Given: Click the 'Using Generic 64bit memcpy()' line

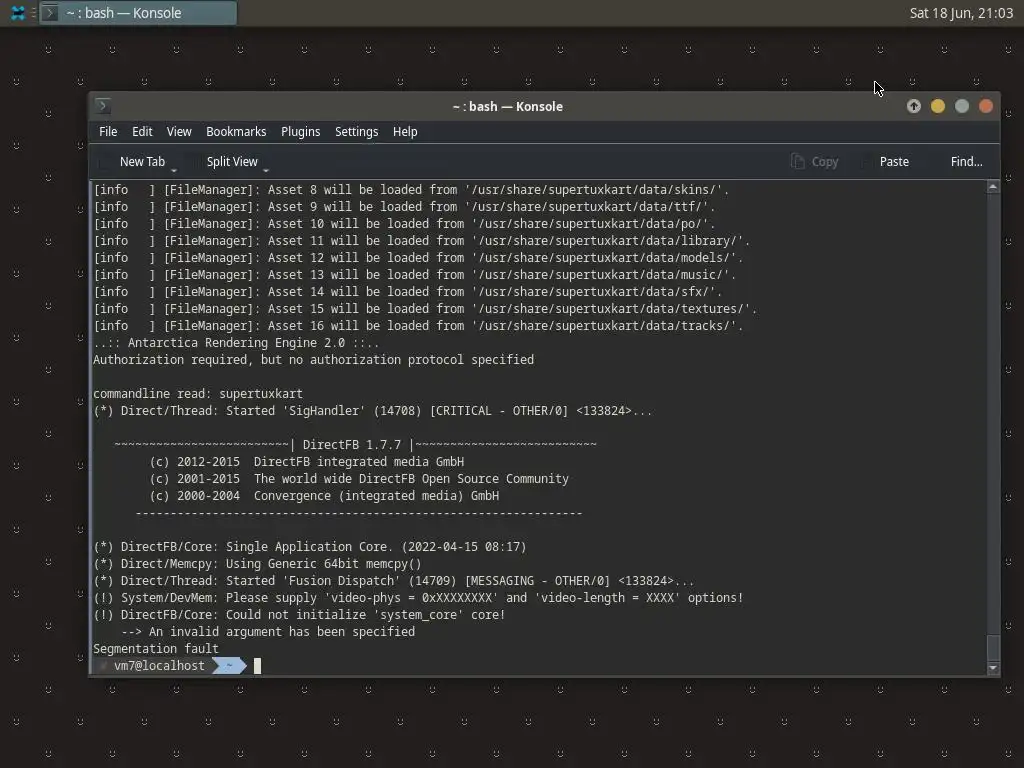Looking at the screenshot, I should (x=257, y=564).
